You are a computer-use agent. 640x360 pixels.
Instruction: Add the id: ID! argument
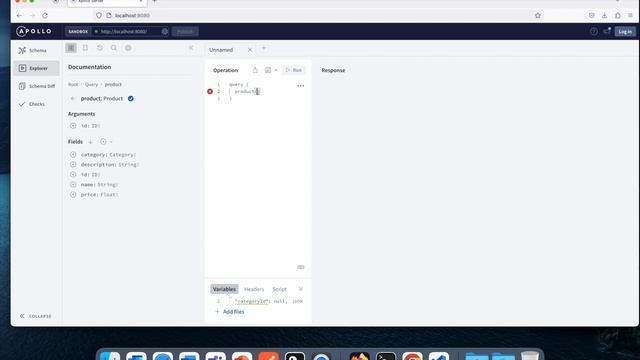tap(73, 126)
